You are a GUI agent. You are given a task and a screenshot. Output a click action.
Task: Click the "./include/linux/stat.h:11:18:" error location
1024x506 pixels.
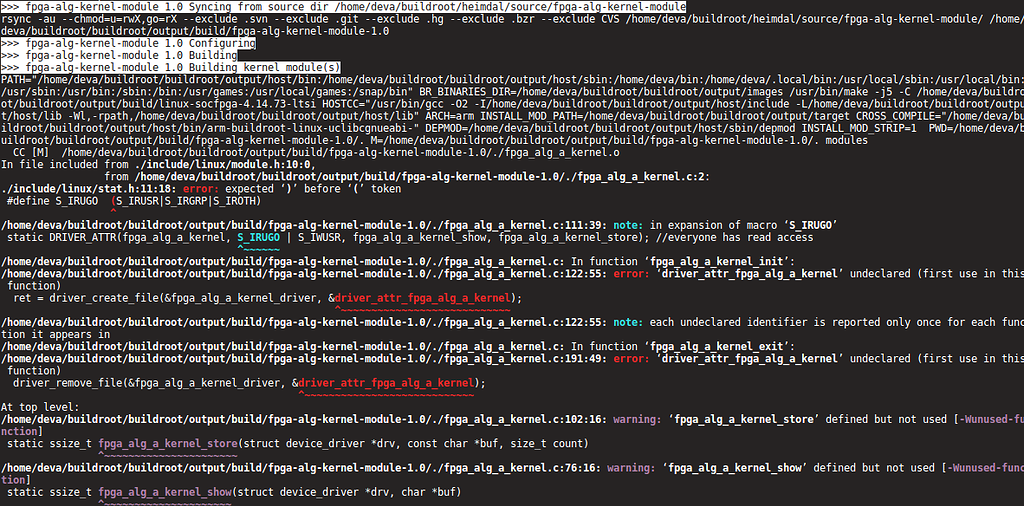(89, 189)
